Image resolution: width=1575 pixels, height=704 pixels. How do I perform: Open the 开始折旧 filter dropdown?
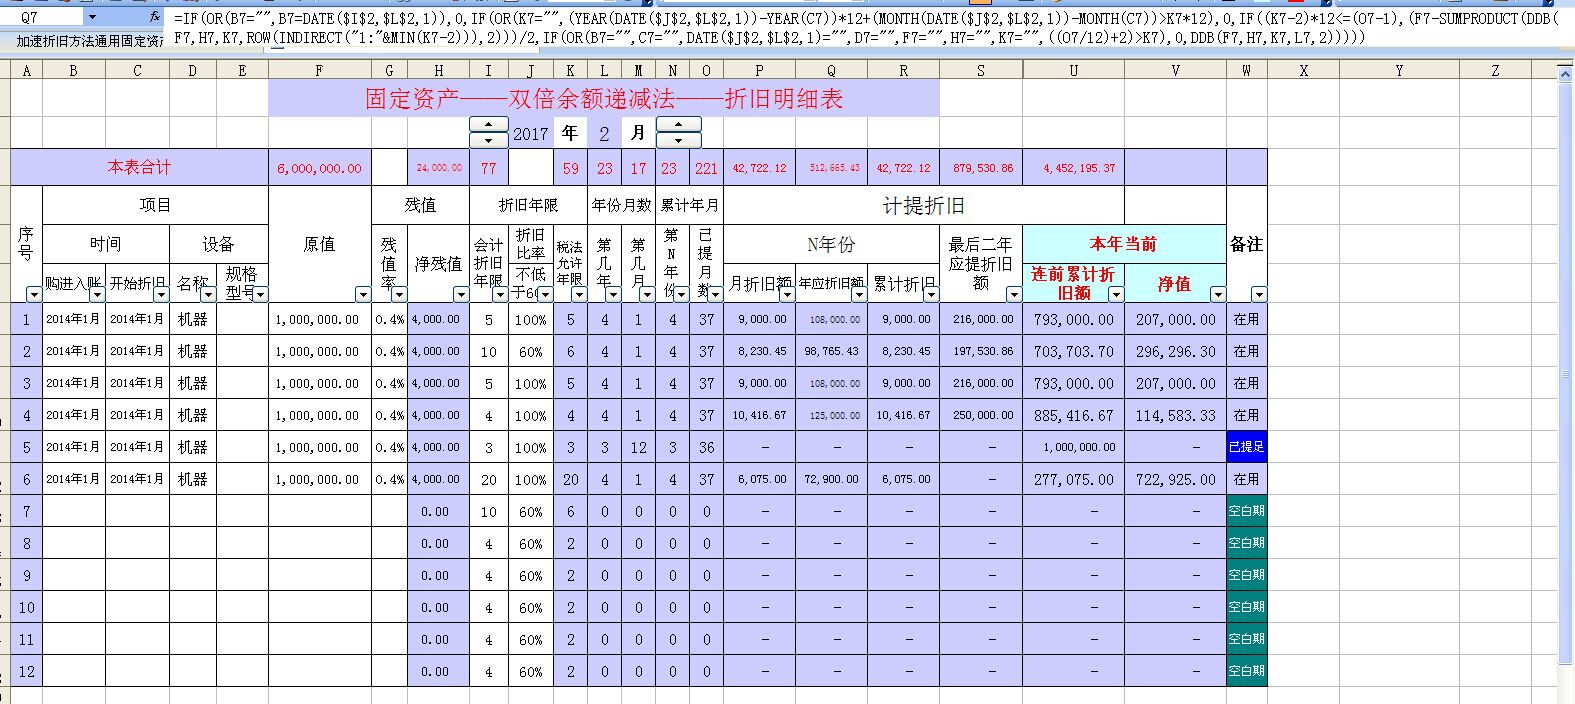tap(161, 294)
